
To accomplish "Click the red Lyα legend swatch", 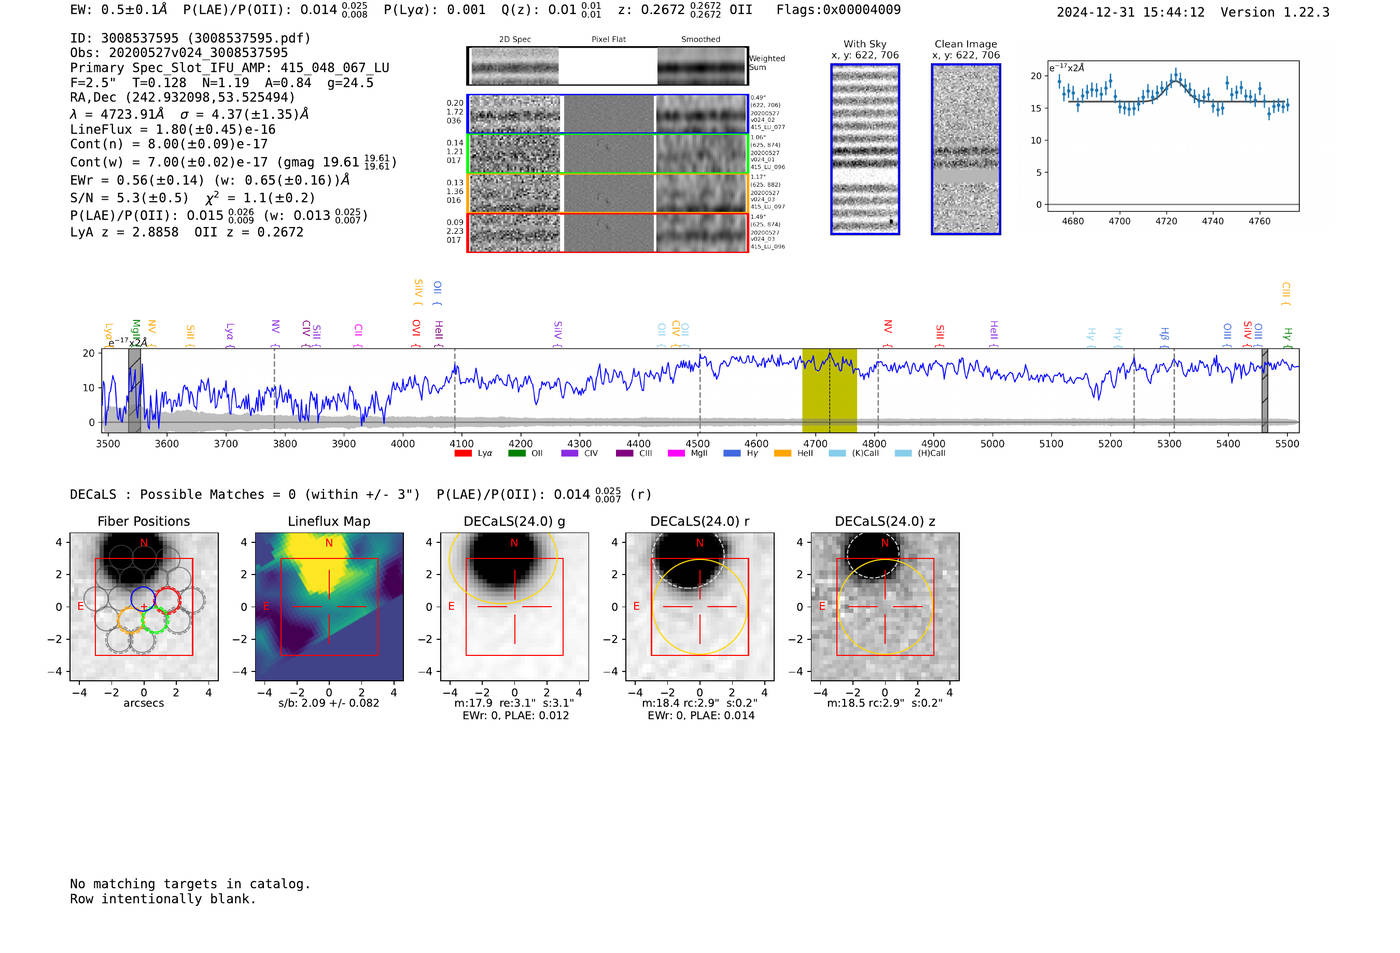I will pos(463,453).
